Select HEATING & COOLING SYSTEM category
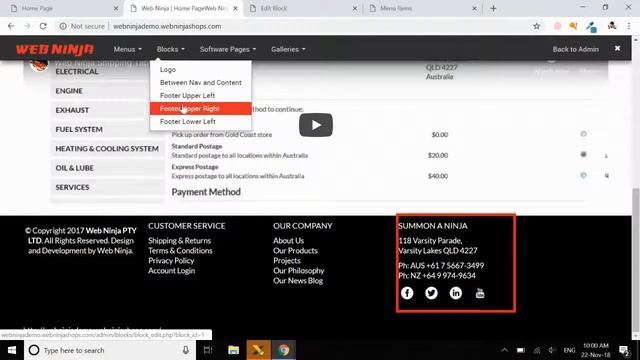The image size is (640, 360). pos(107,149)
